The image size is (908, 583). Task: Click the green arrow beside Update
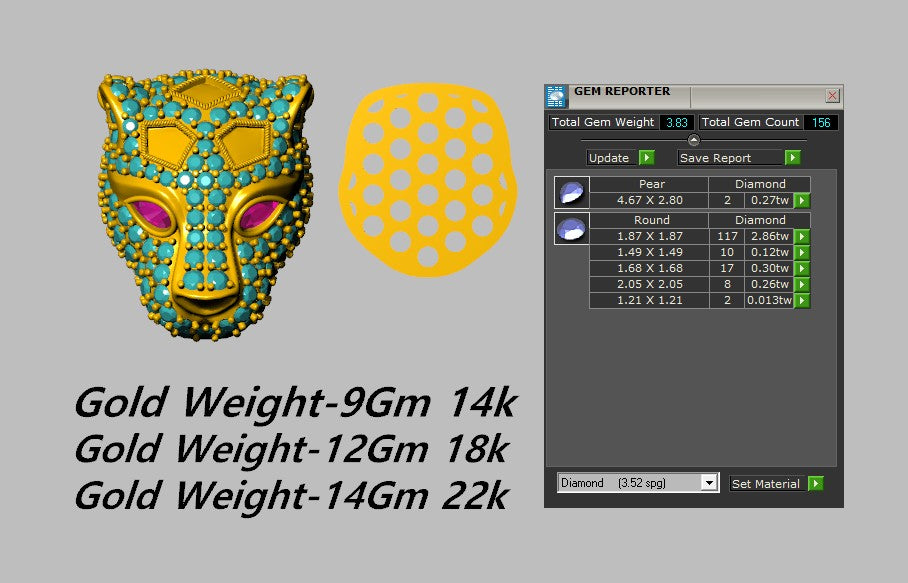pyautogui.click(x=646, y=157)
